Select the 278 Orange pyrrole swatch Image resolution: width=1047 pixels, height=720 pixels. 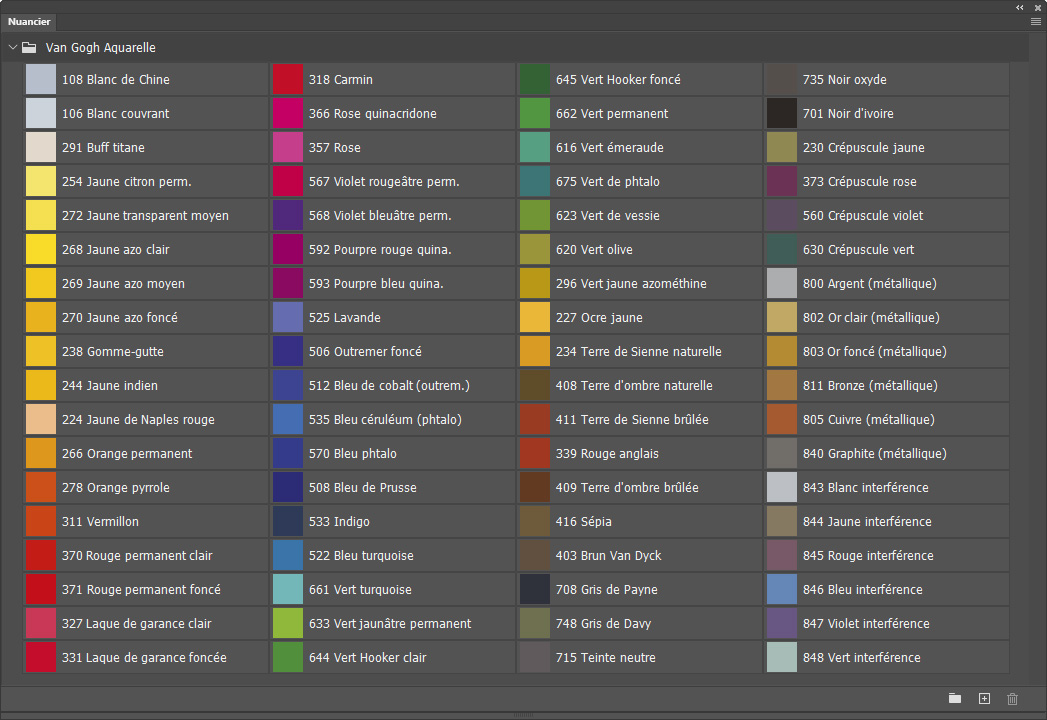41,488
